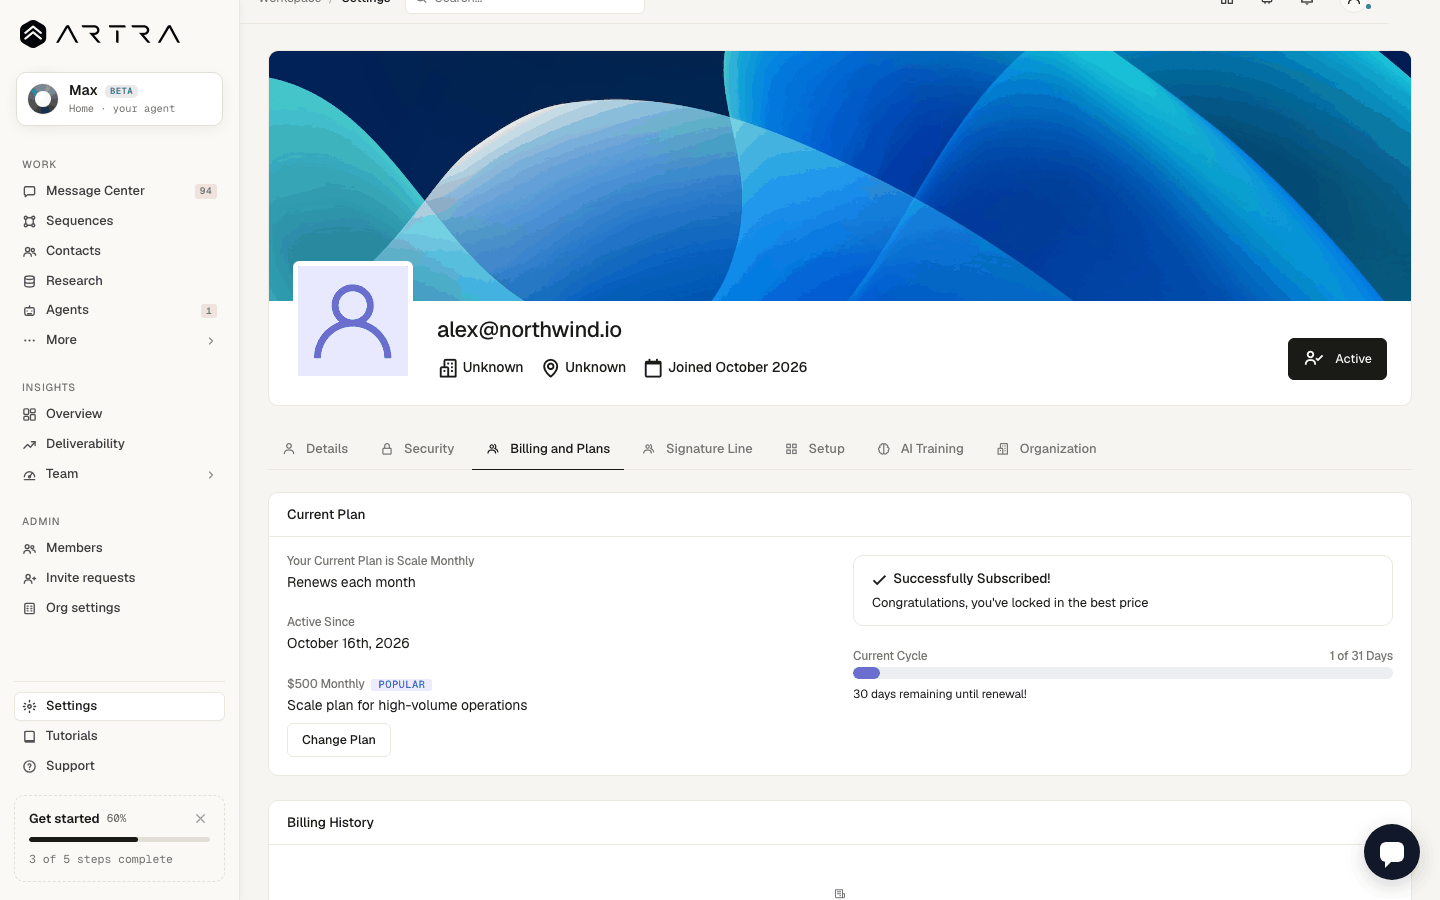Open Agents page
Screen dimensions: 1440x900
119,310
